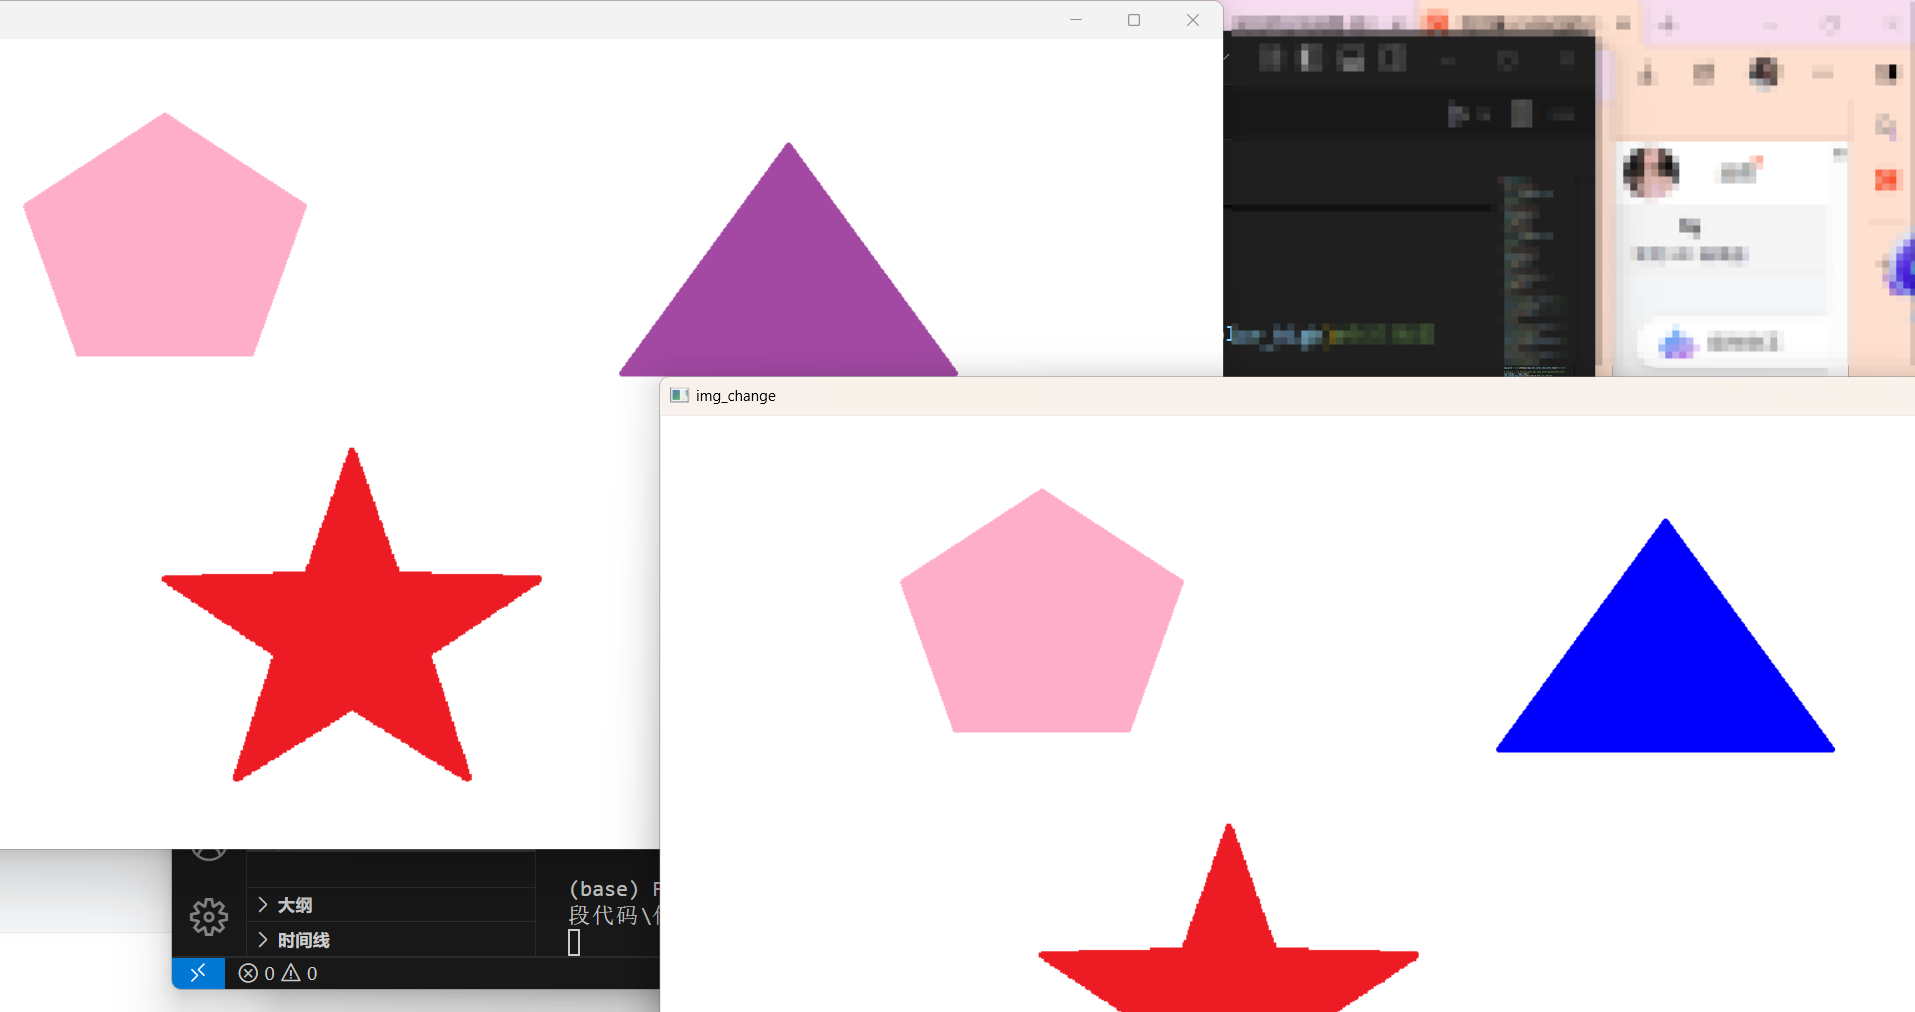This screenshot has width=1915, height=1012.
Task: Show errors and warnings count in status bar
Action: coord(278,973)
